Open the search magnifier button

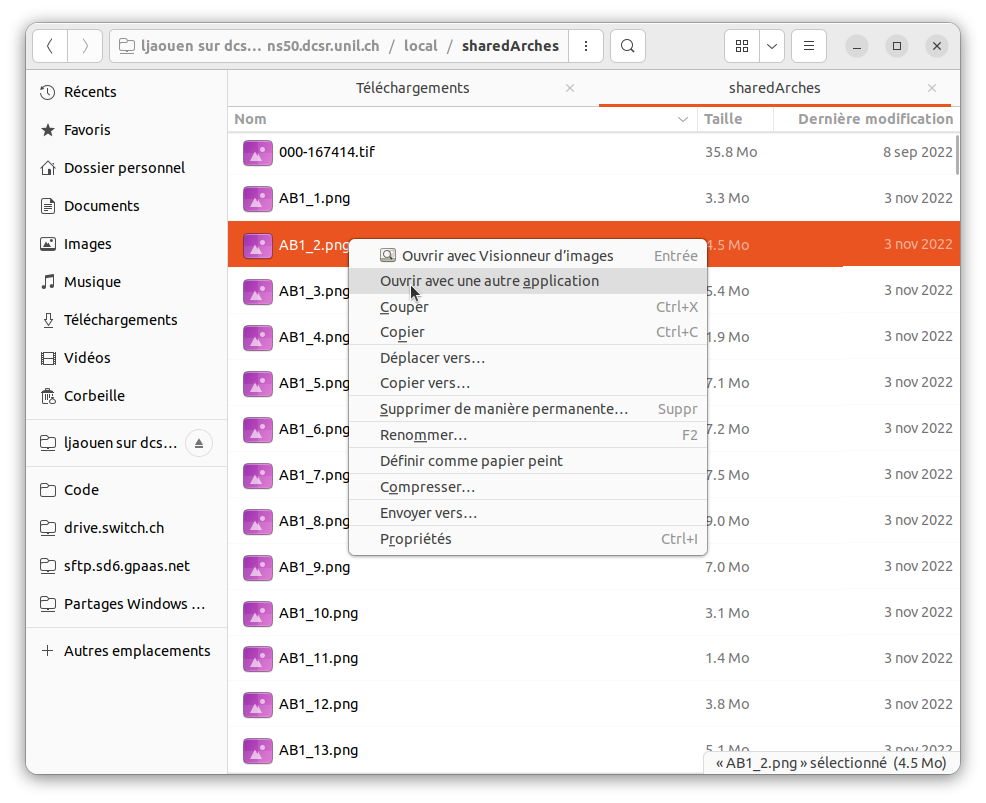click(x=627, y=46)
